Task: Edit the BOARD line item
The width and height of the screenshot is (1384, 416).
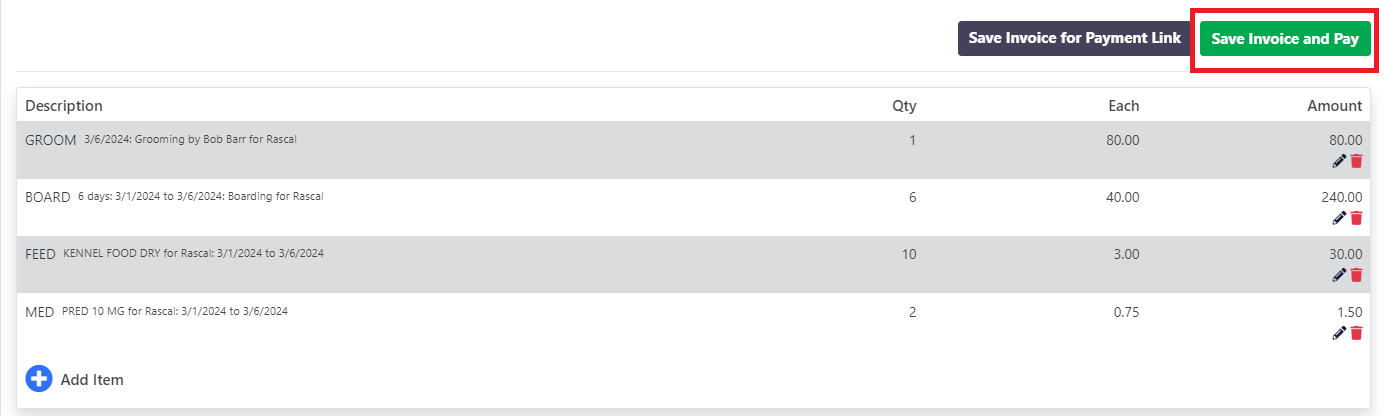Action: coord(1340,218)
